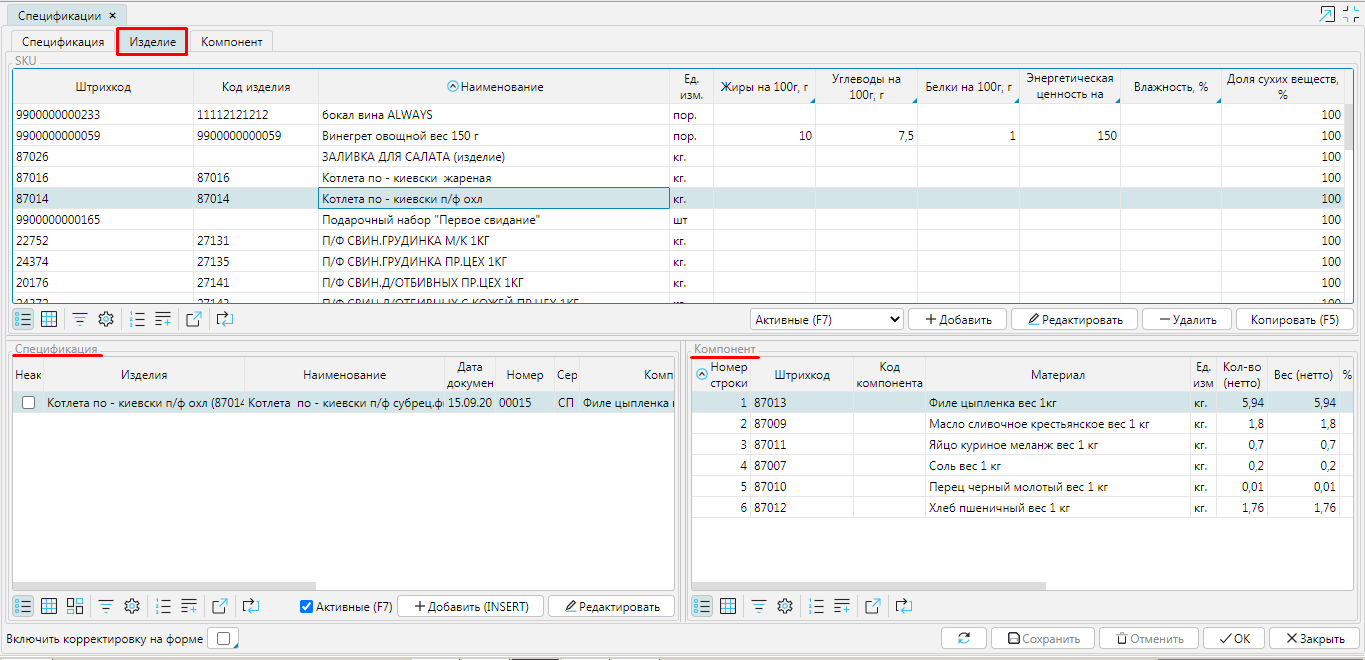Click the tiles view icon in Спецификация toolbar
The height and width of the screenshot is (660, 1365).
click(x=75, y=606)
